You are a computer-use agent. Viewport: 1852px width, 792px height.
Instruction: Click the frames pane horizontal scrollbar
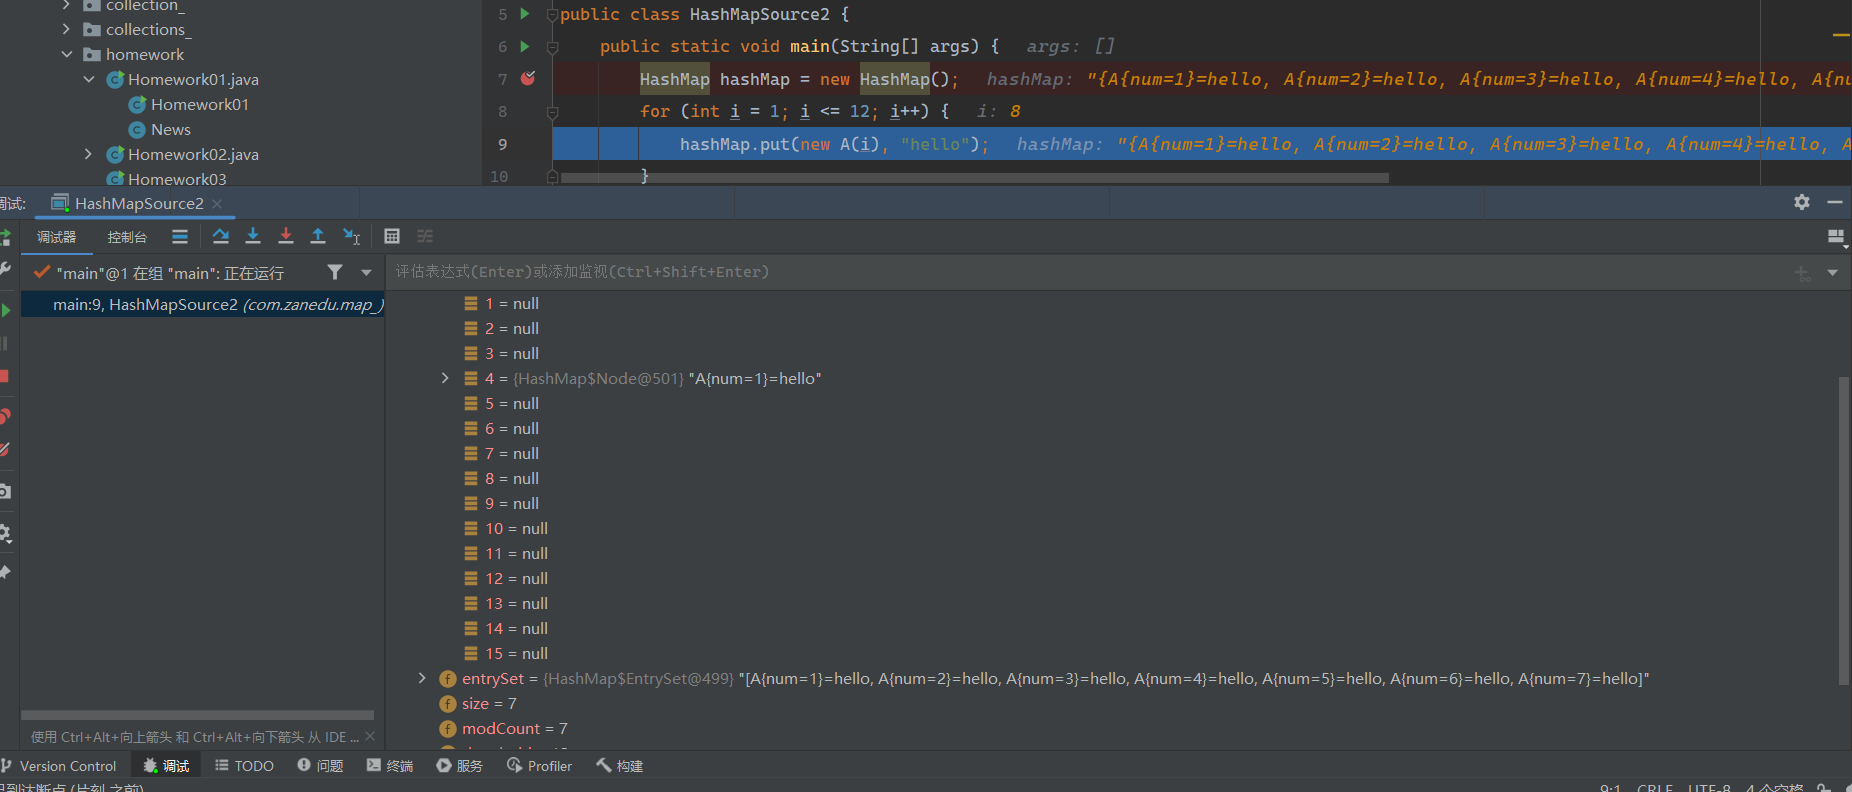(197, 715)
